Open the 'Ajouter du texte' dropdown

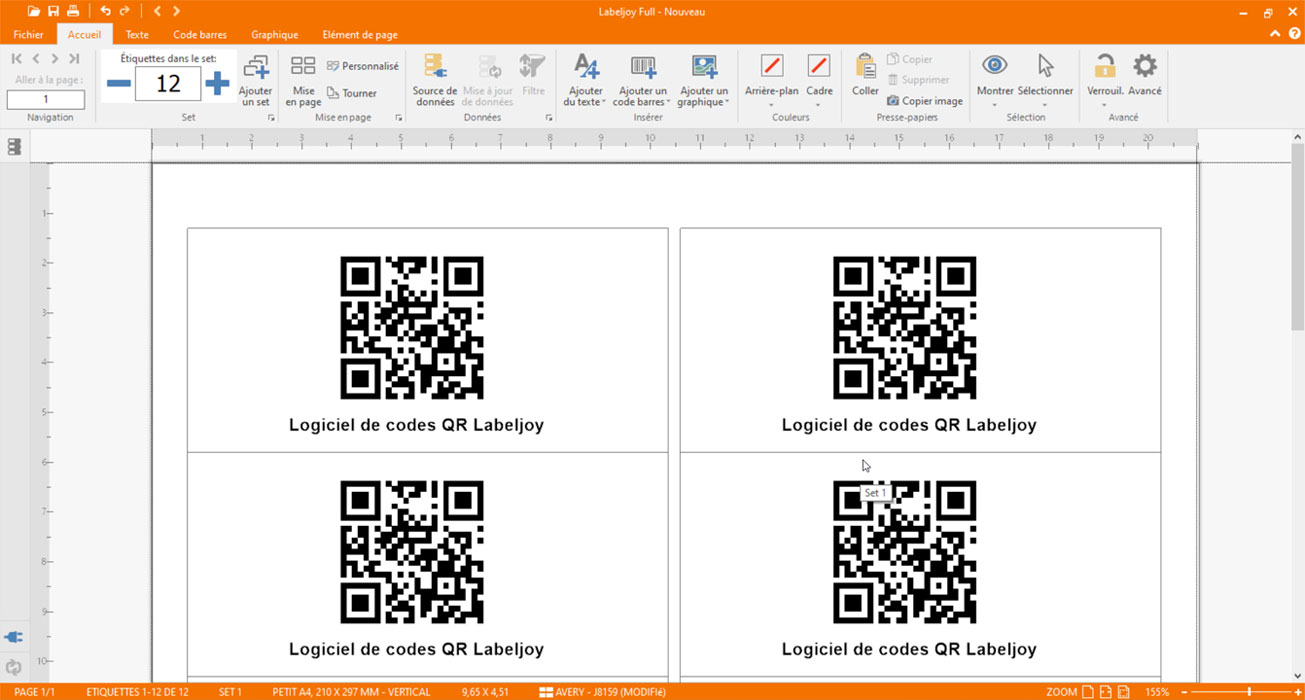(586, 80)
